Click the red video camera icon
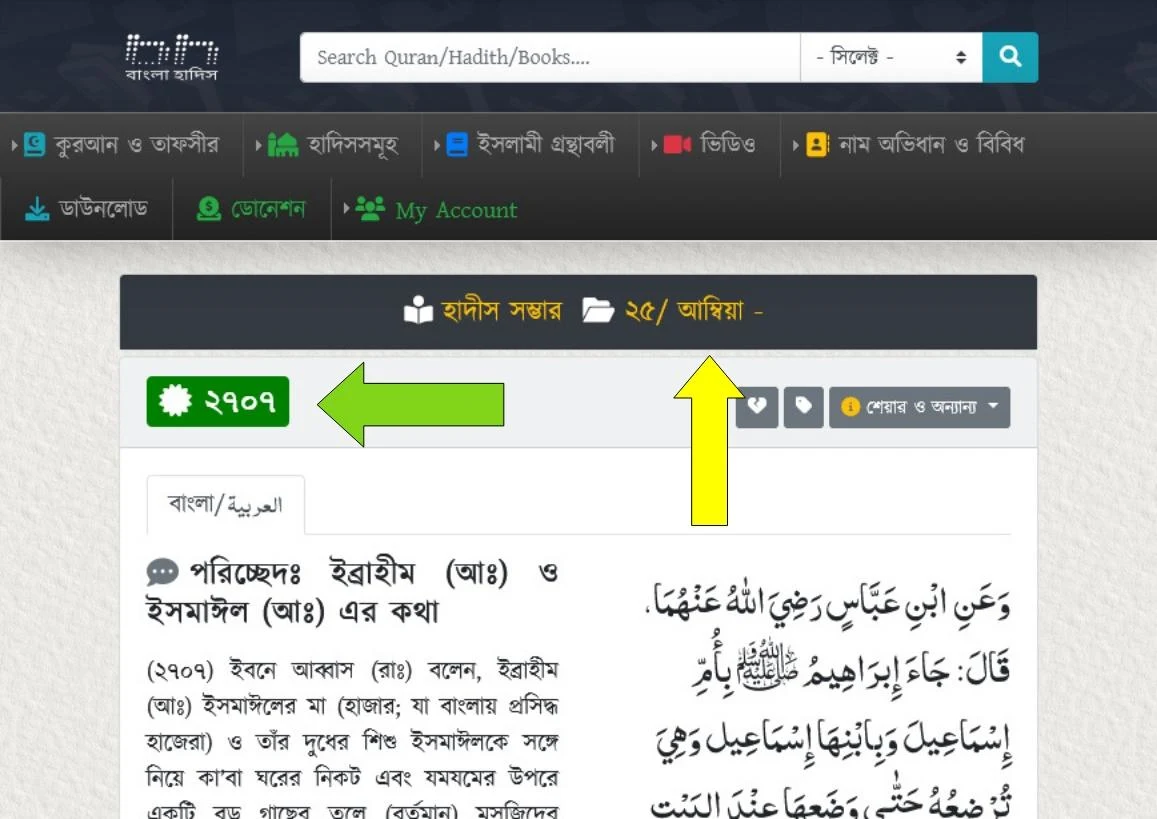1157x819 pixels. pos(677,145)
